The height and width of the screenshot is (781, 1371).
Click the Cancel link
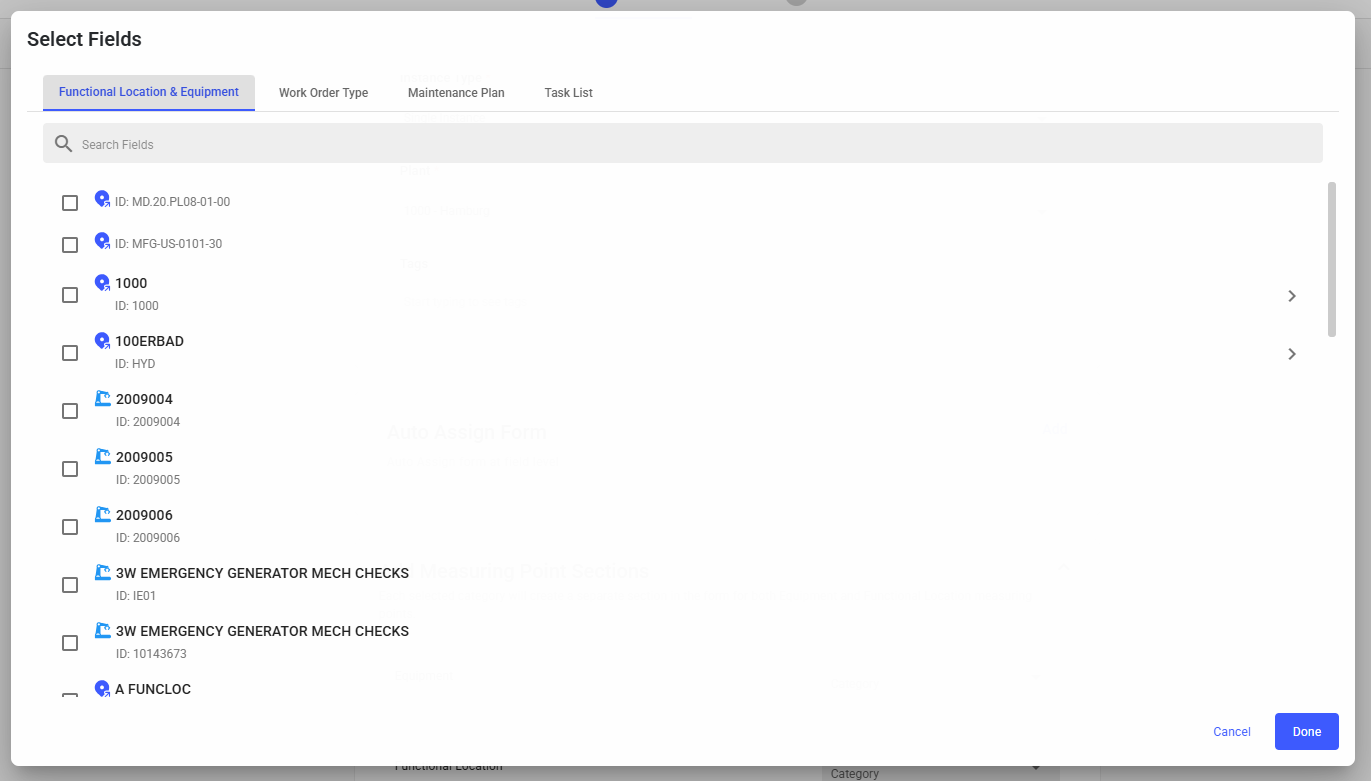[1231, 732]
